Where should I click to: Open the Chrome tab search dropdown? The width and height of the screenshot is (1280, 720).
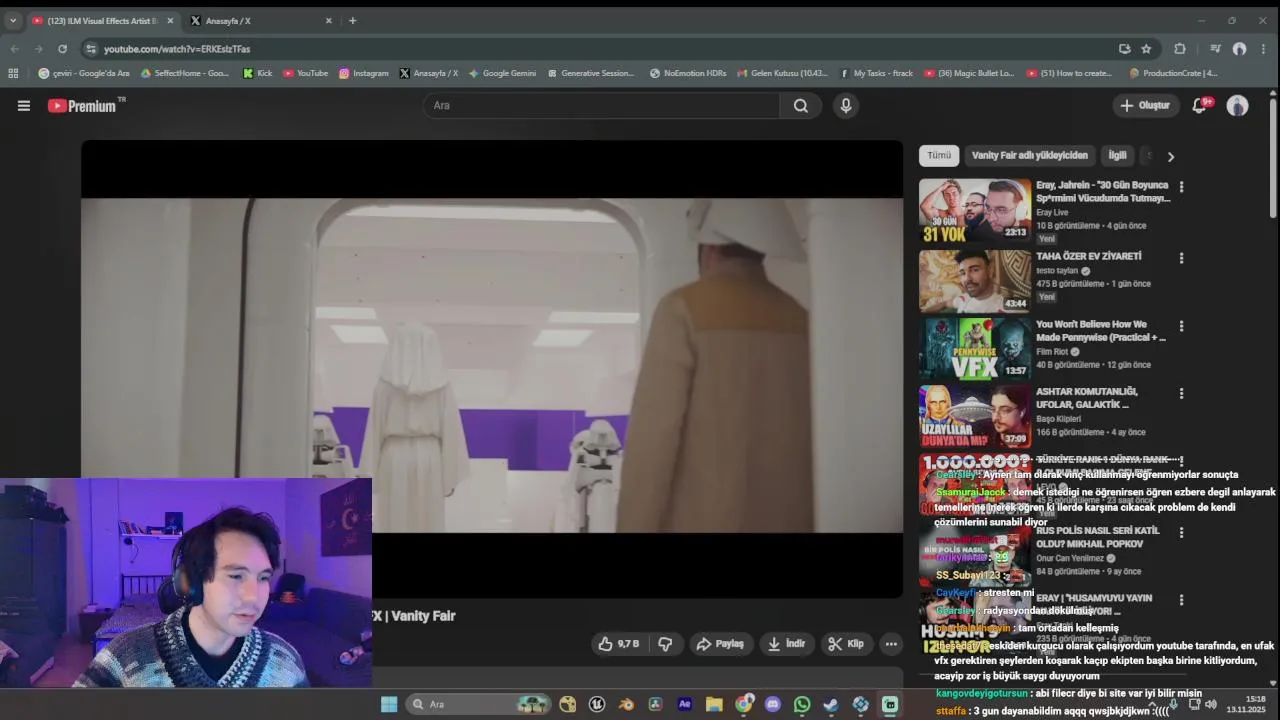tap(13, 20)
